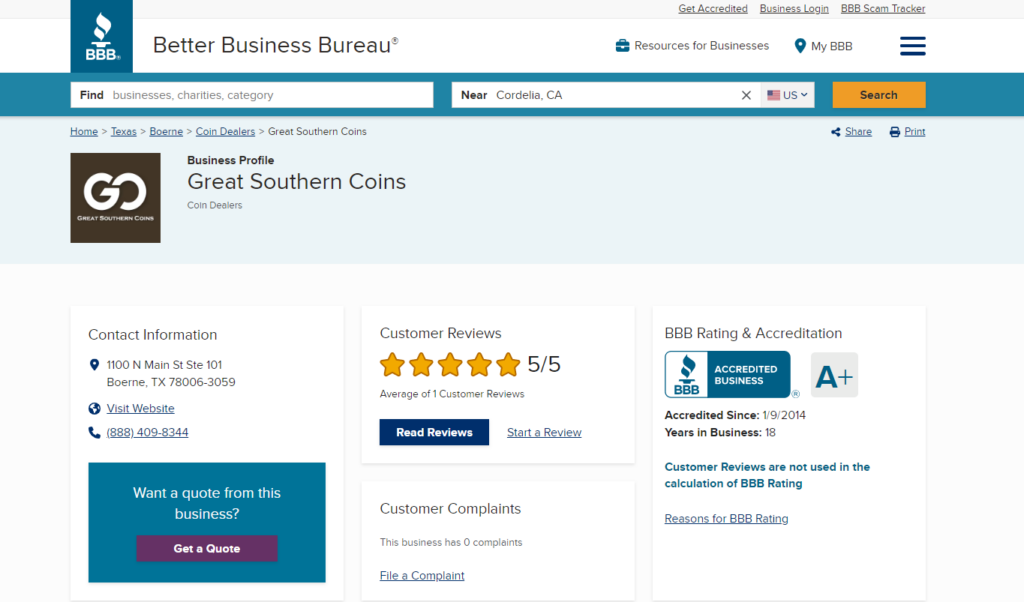Click the Share link
Screen dimensions: 1024x602
click(858, 131)
